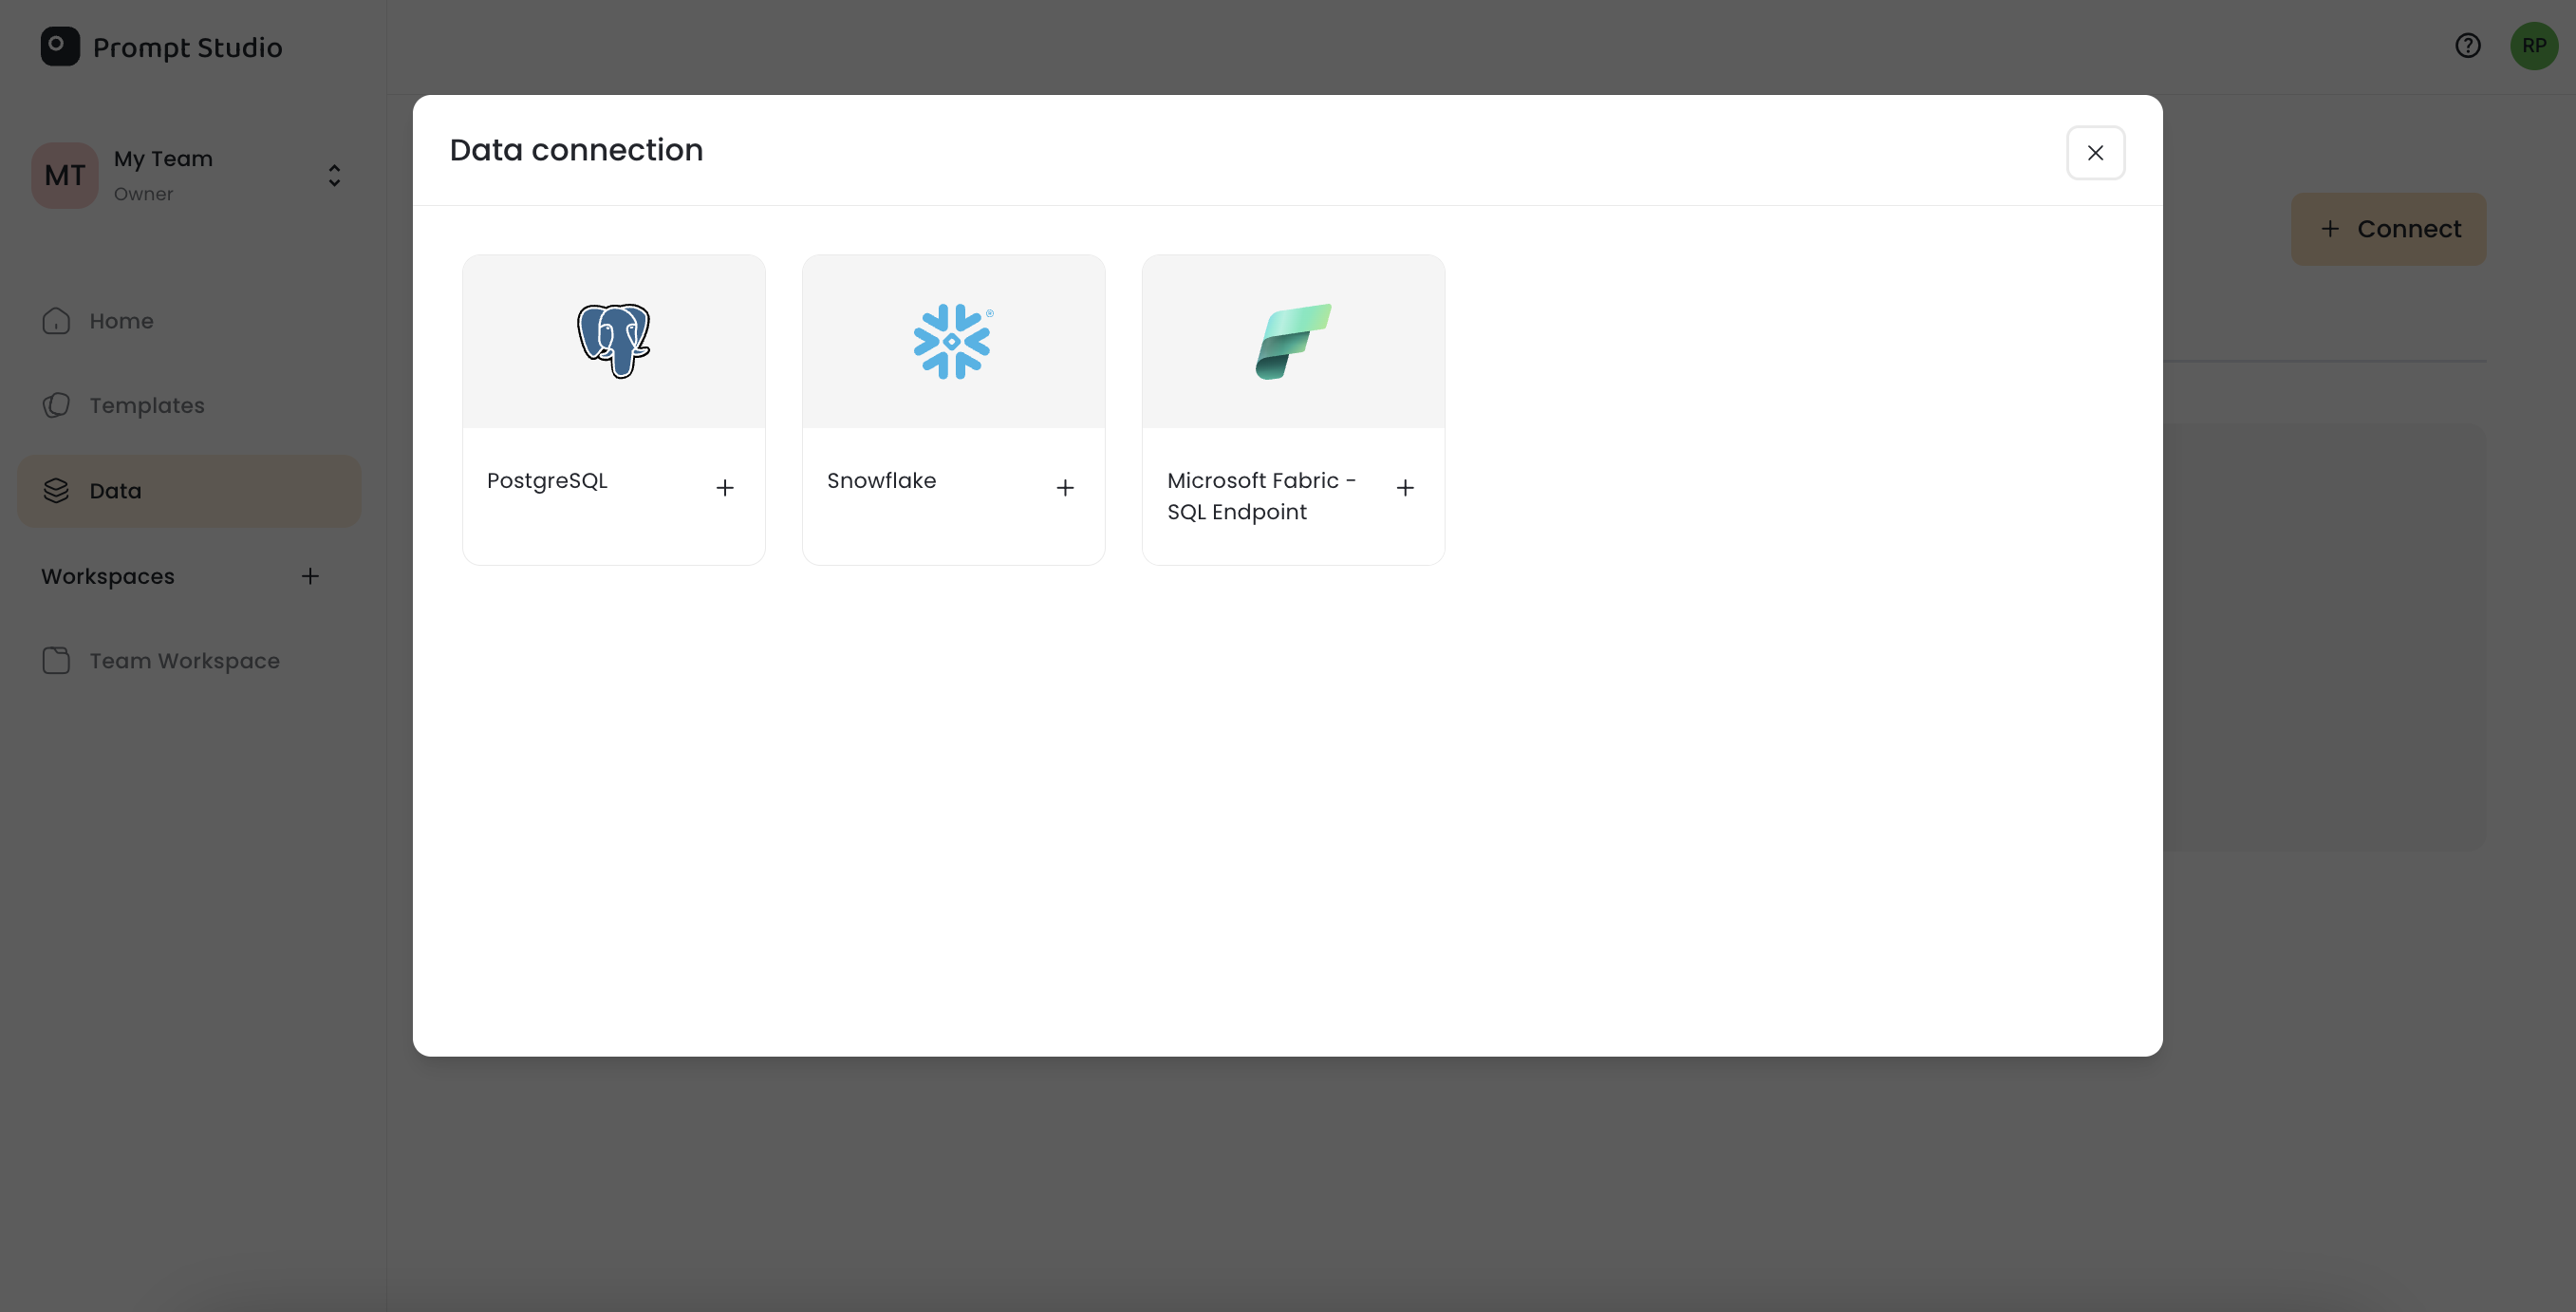Image resolution: width=2576 pixels, height=1312 pixels.
Task: Add a PostgreSQL connection with plus icon
Action: pyautogui.click(x=725, y=488)
